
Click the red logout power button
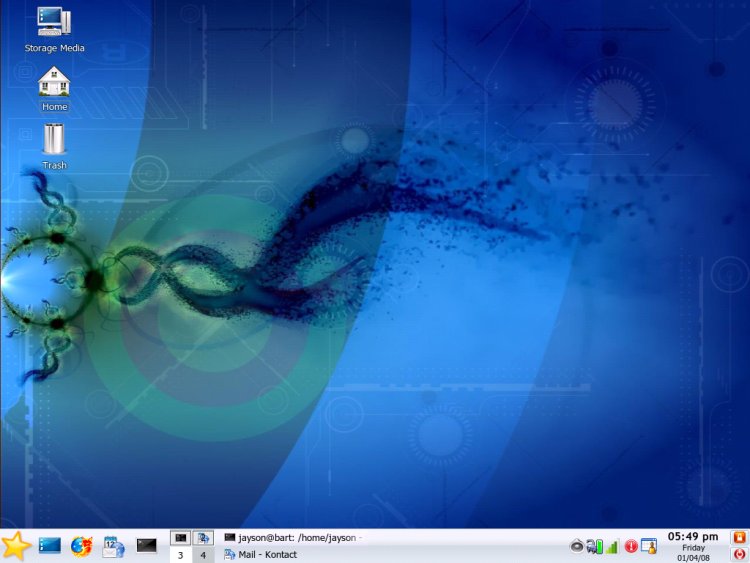[x=739, y=554]
